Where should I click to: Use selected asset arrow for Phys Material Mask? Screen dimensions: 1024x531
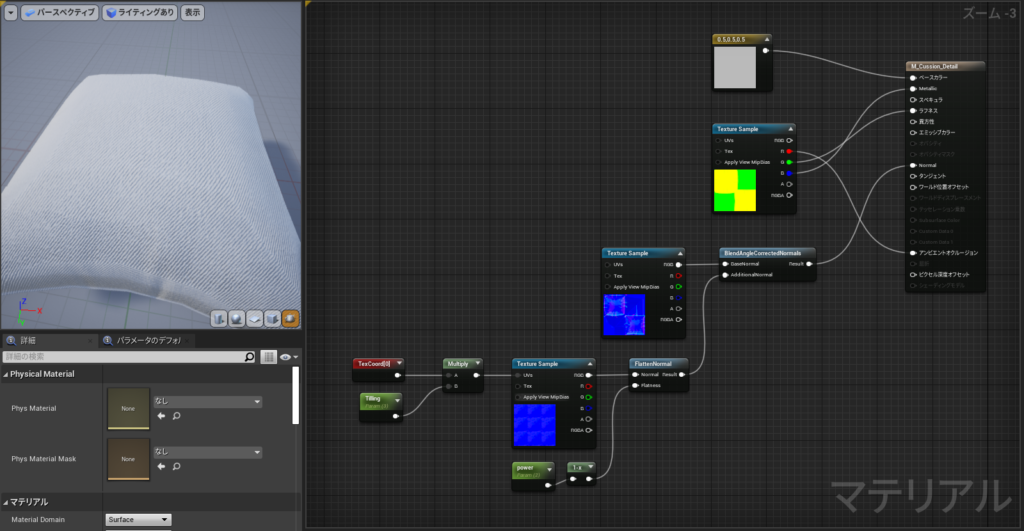(161, 466)
